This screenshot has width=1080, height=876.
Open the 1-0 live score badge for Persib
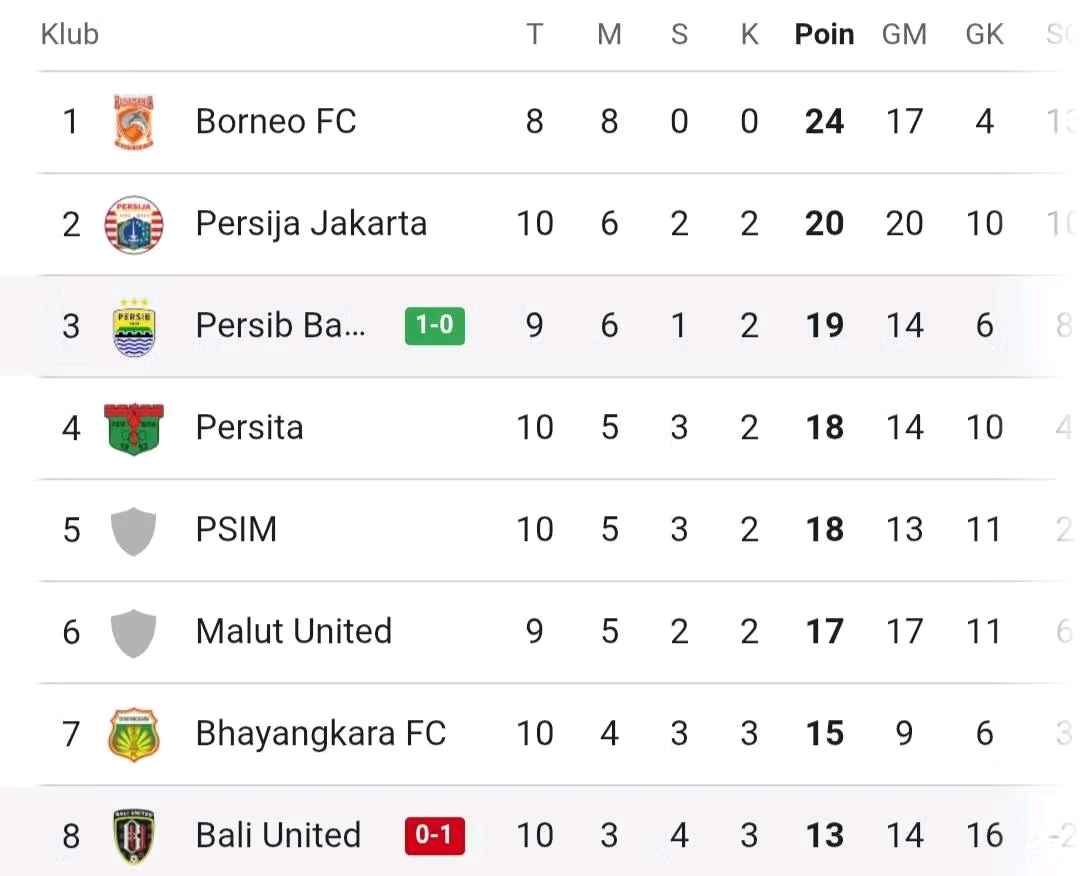click(434, 325)
